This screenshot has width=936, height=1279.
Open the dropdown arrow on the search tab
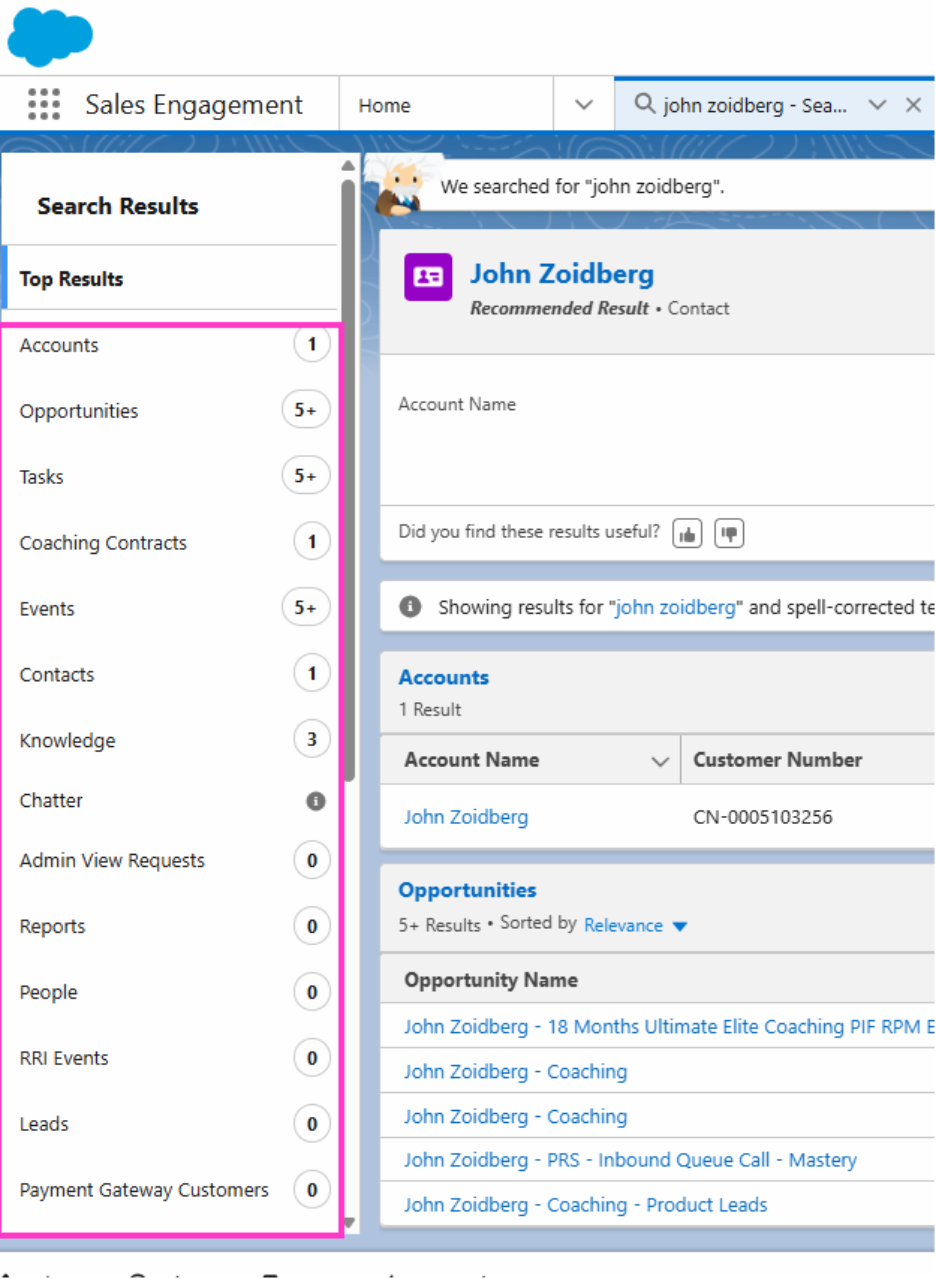coord(878,105)
